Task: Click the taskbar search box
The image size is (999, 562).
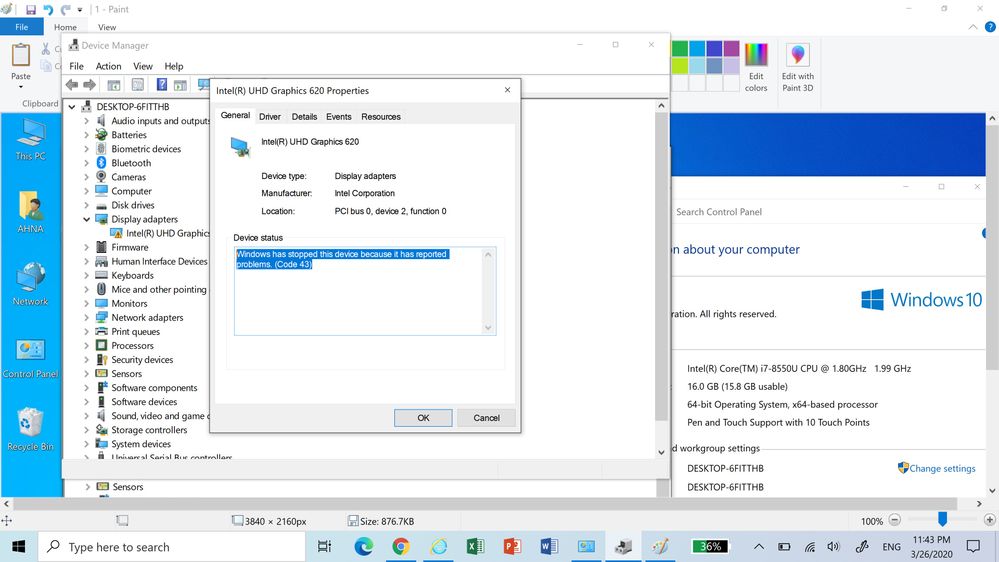Action: [172, 547]
